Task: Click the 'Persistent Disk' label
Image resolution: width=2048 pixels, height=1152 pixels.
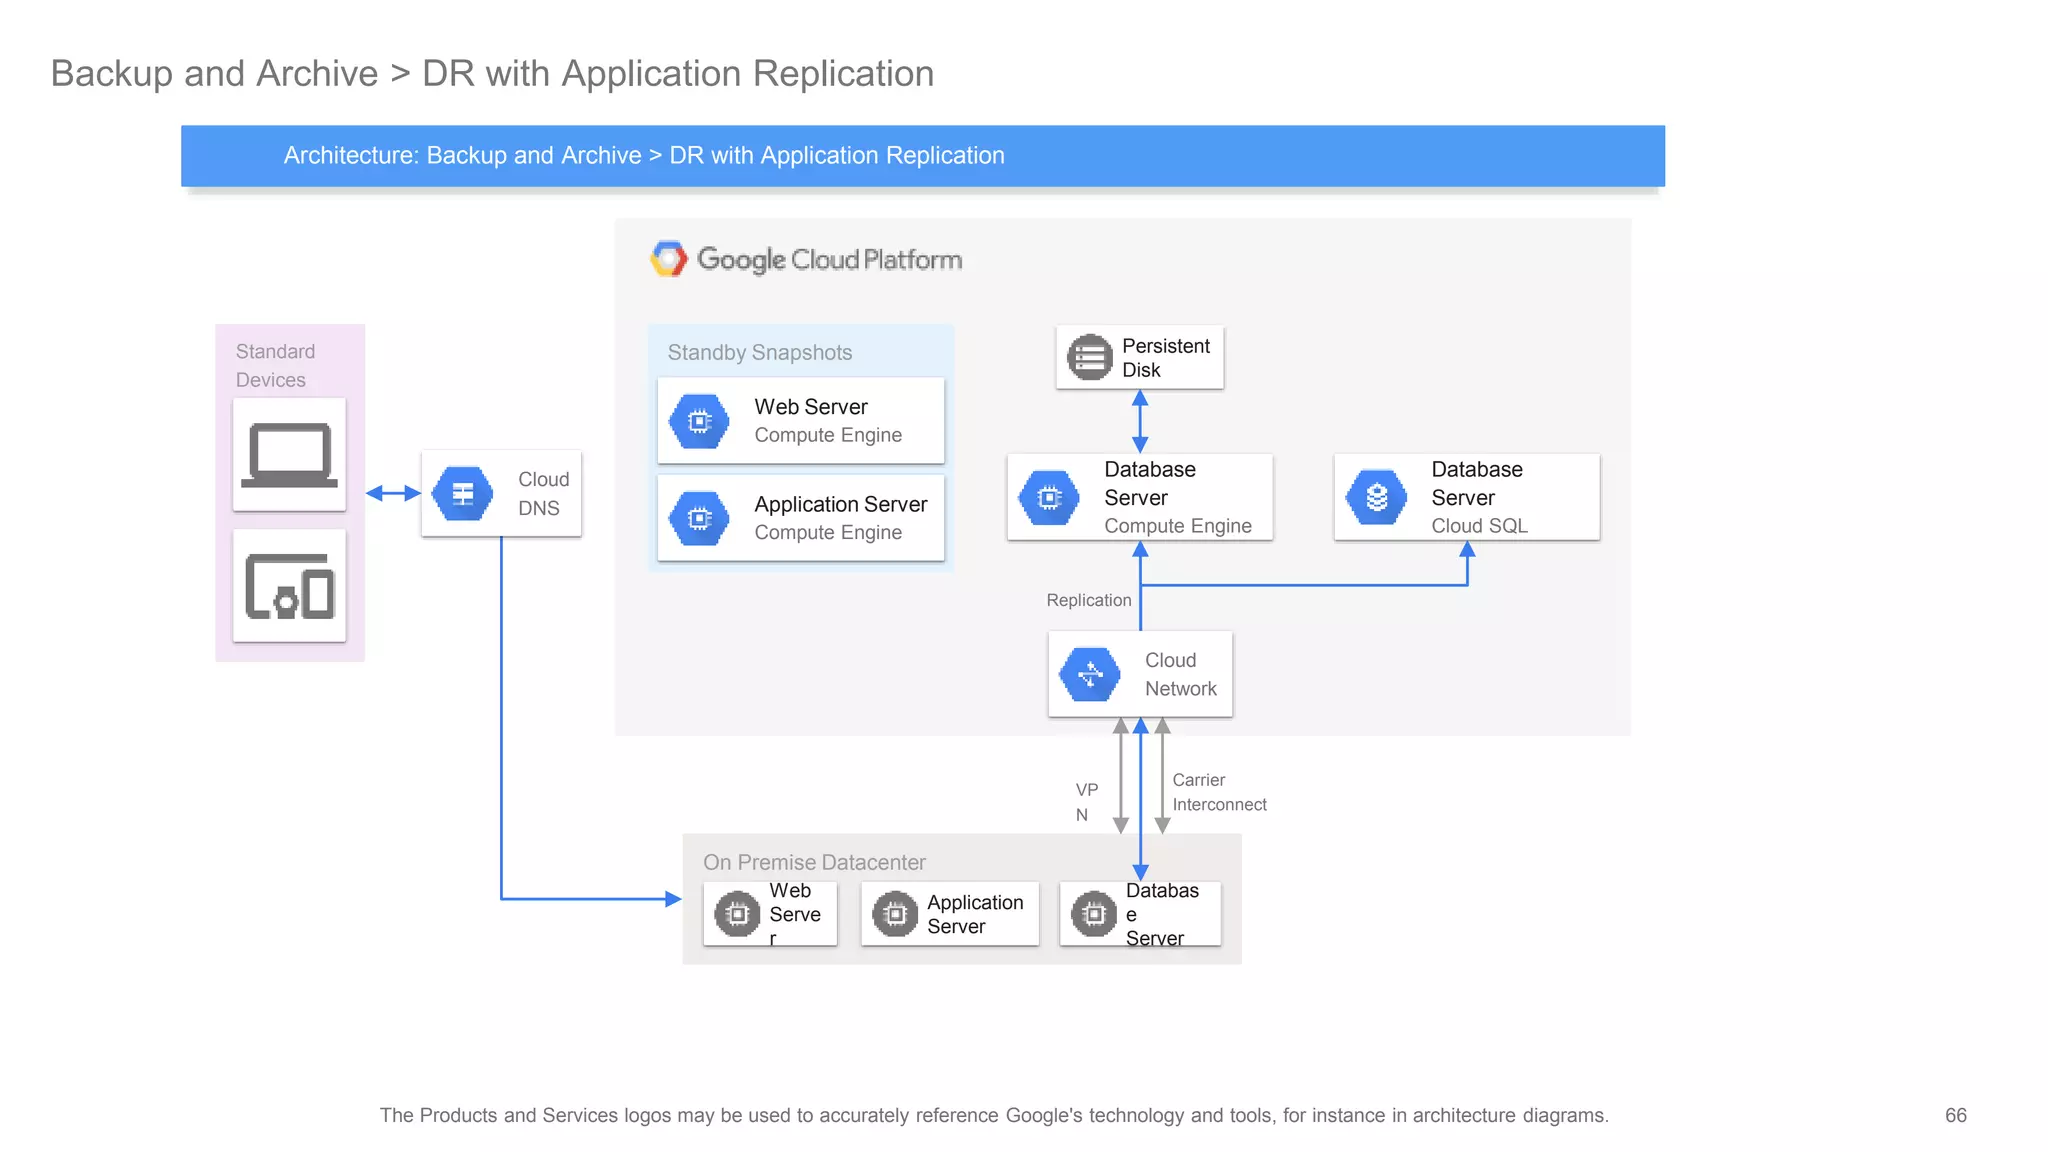Action: [x=1166, y=357]
